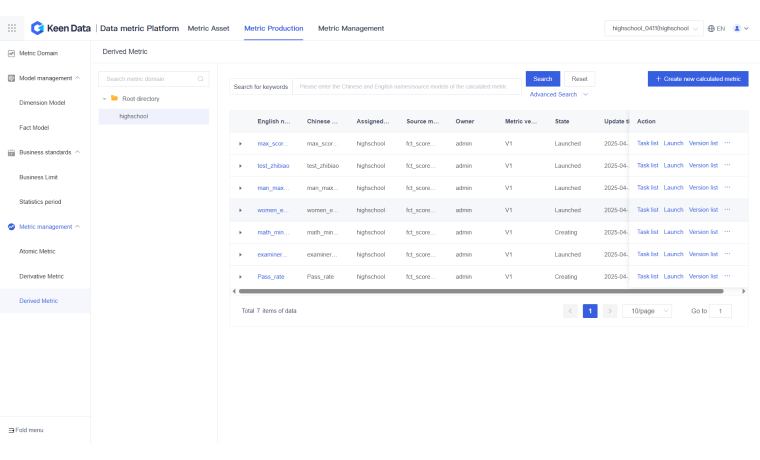Collapse the Model management section

[78, 77]
